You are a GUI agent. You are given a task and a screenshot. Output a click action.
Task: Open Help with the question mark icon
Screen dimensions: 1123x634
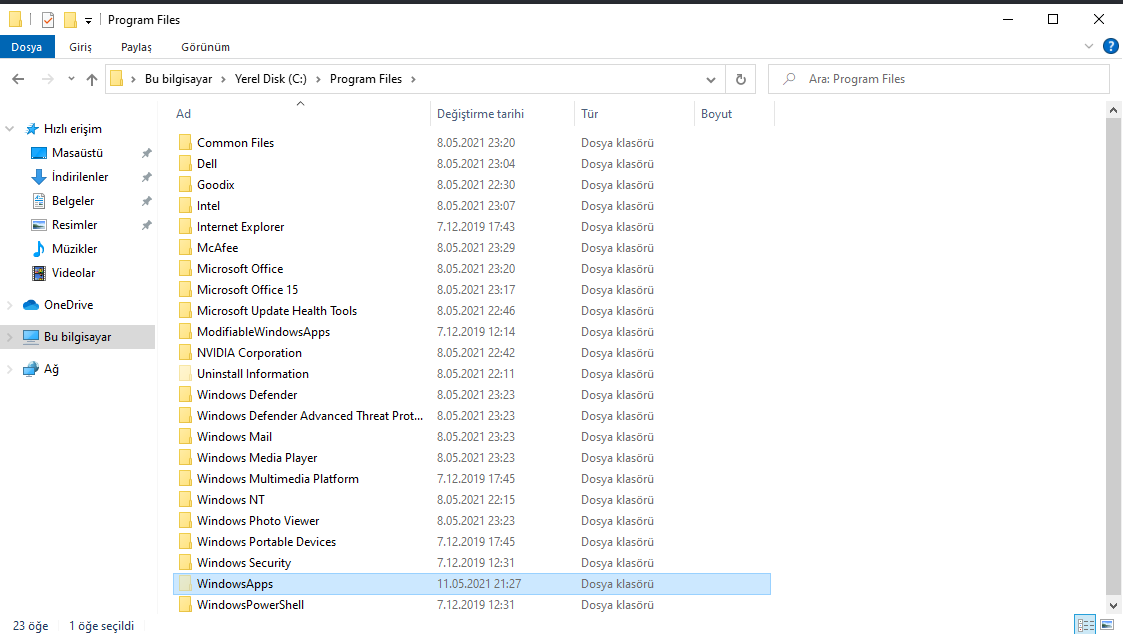(1110, 47)
